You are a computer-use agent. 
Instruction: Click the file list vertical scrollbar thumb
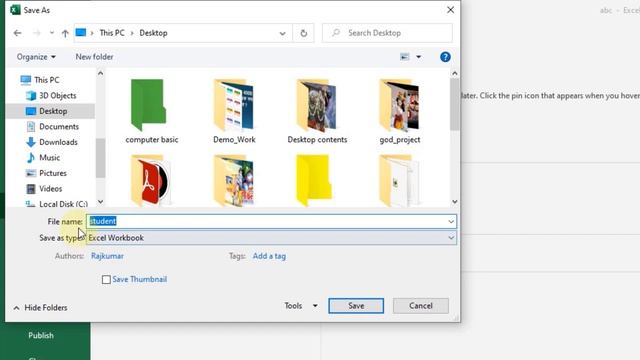[x=455, y=105]
